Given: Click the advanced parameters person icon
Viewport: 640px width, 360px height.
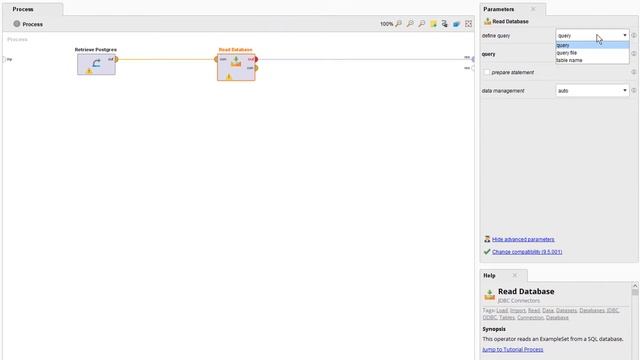Looking at the screenshot, I should 487,239.
